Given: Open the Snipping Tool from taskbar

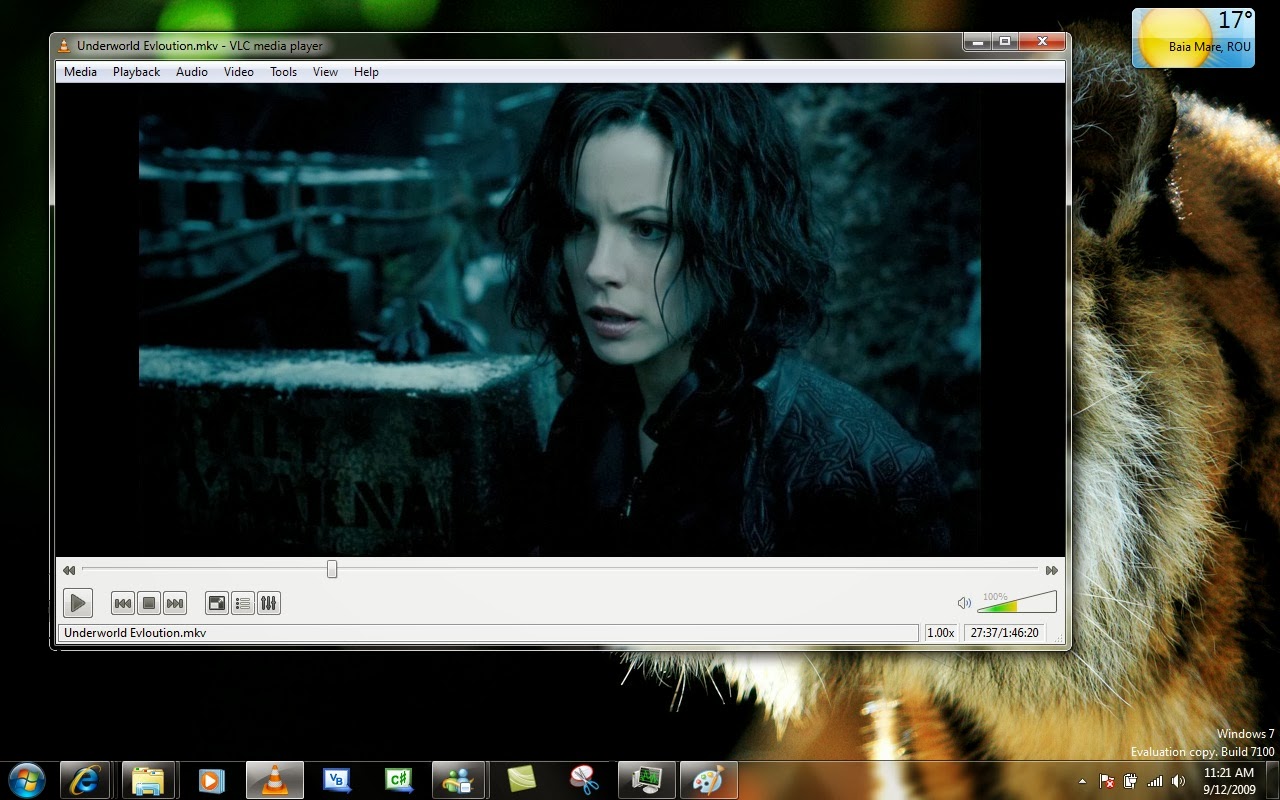Looking at the screenshot, I should click(585, 780).
